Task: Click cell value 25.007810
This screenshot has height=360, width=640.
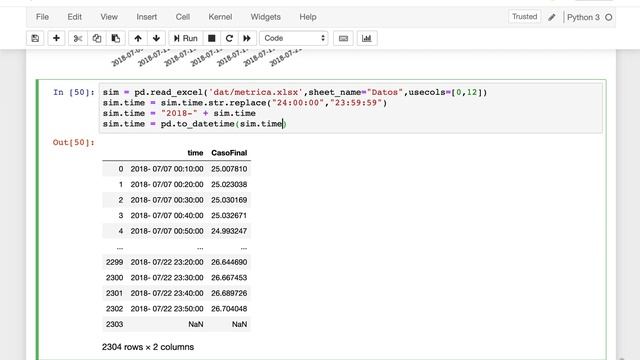Action: click(229, 169)
